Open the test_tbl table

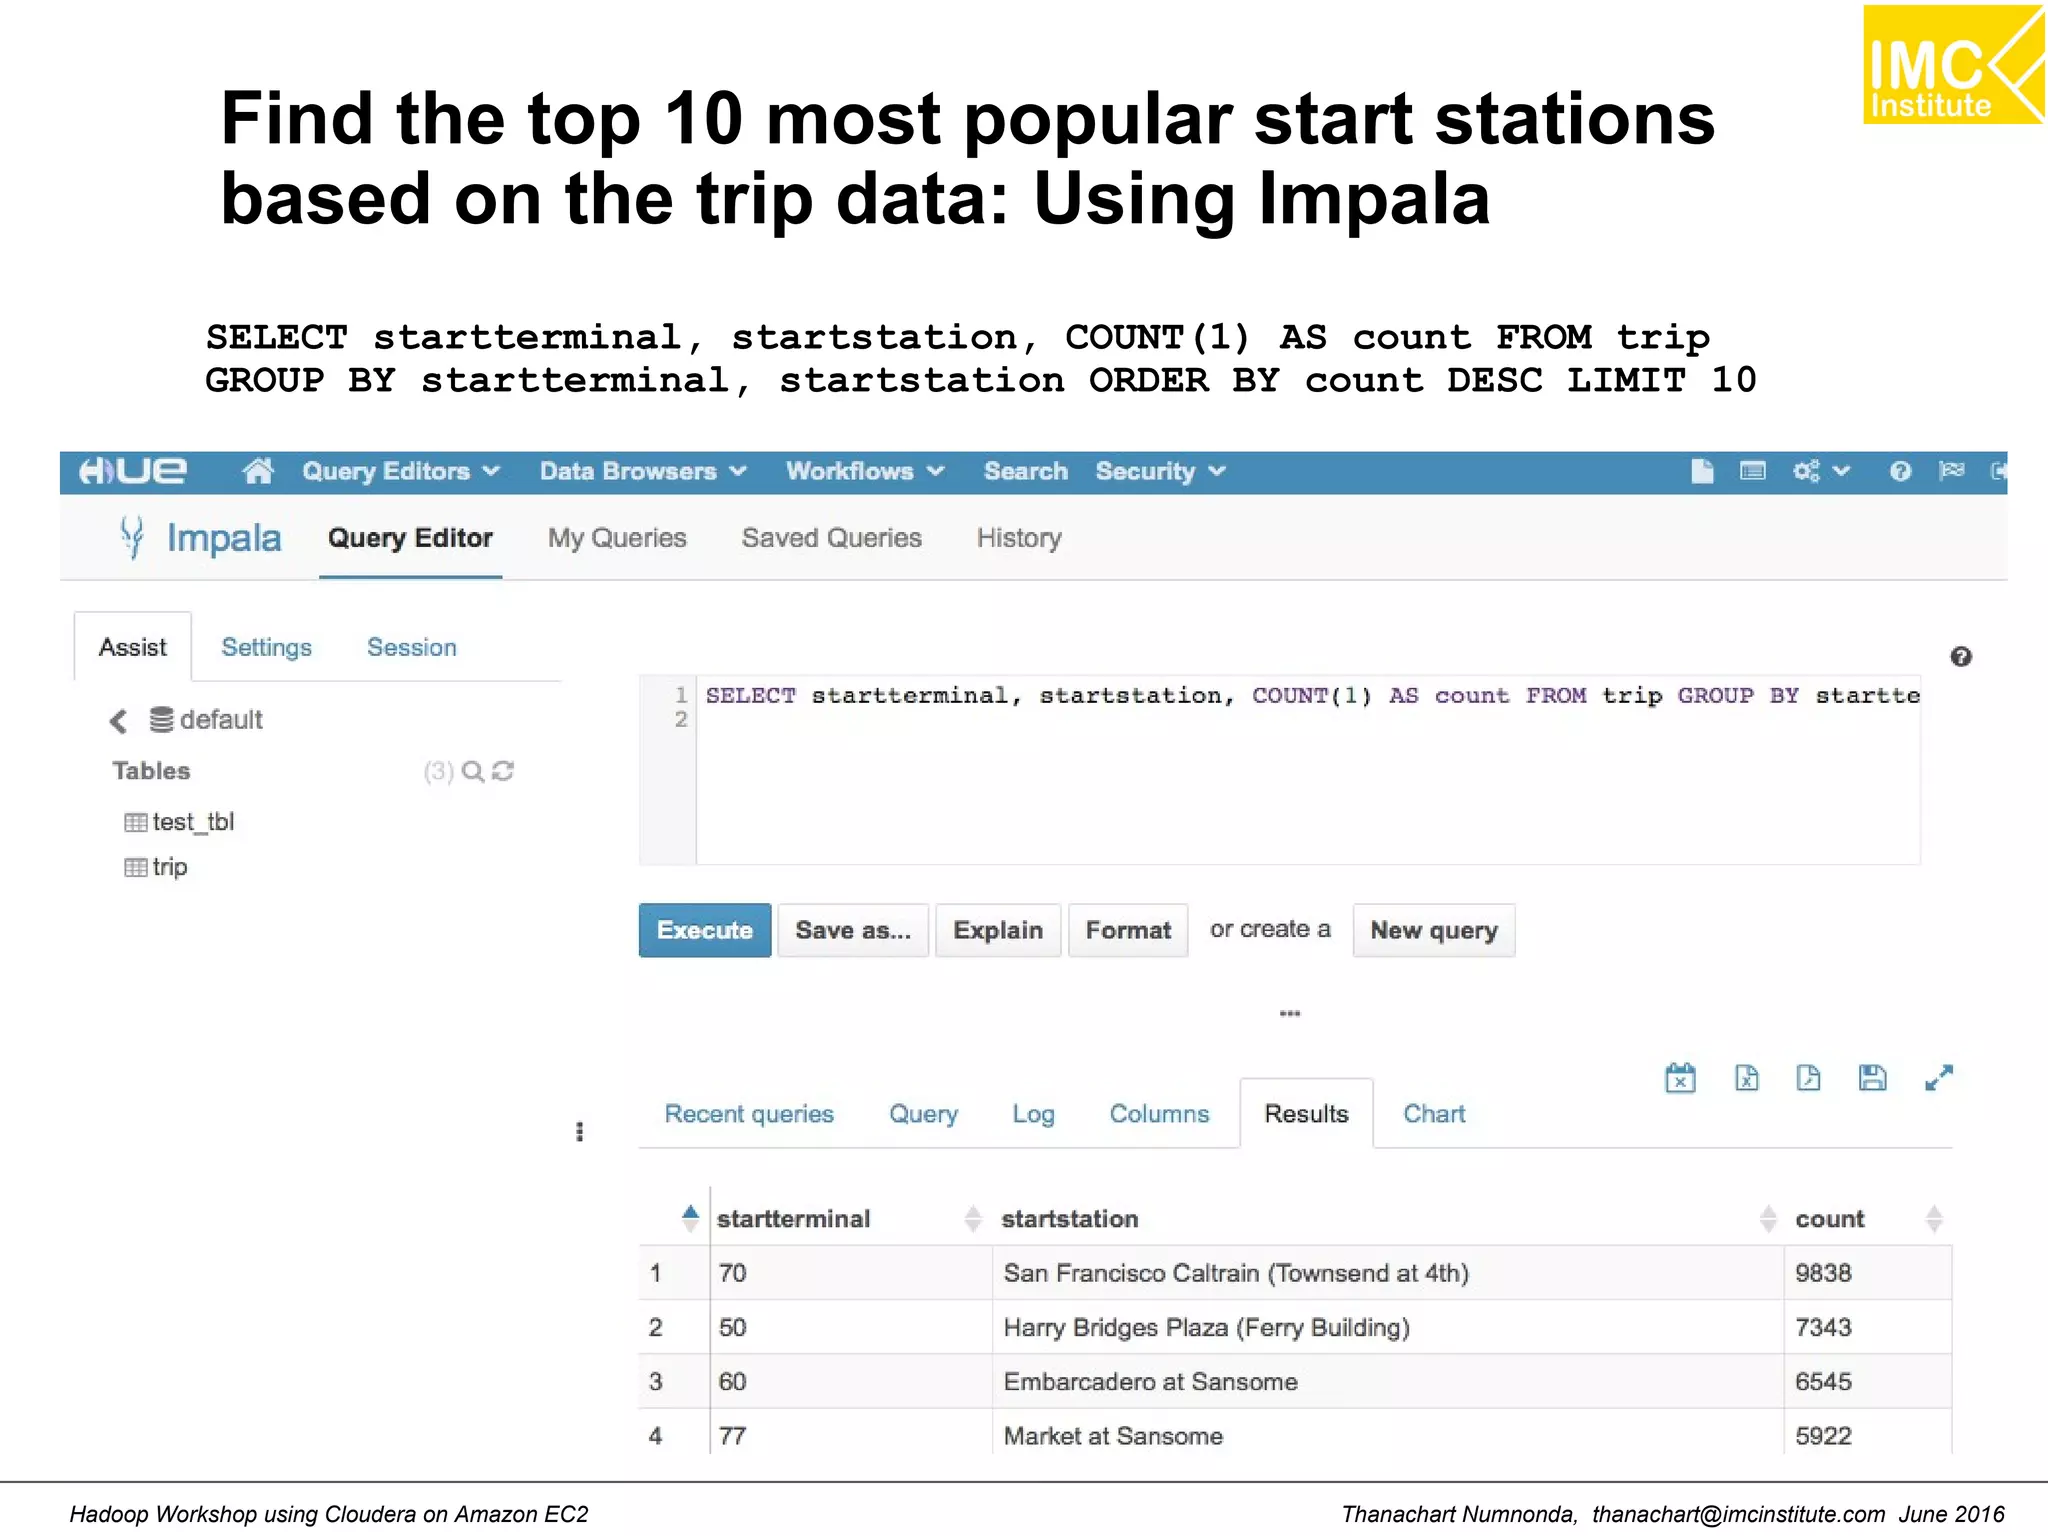point(193,822)
